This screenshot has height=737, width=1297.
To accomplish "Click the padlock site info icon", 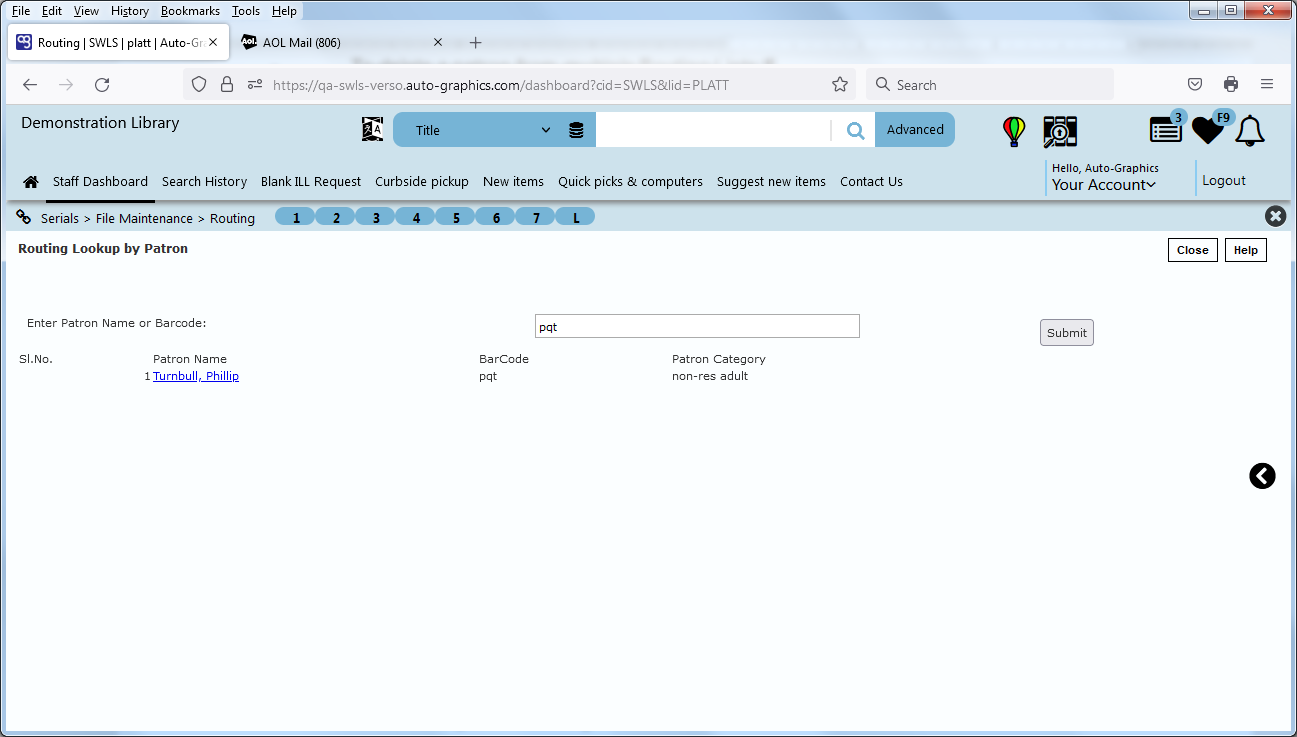I will click(227, 85).
